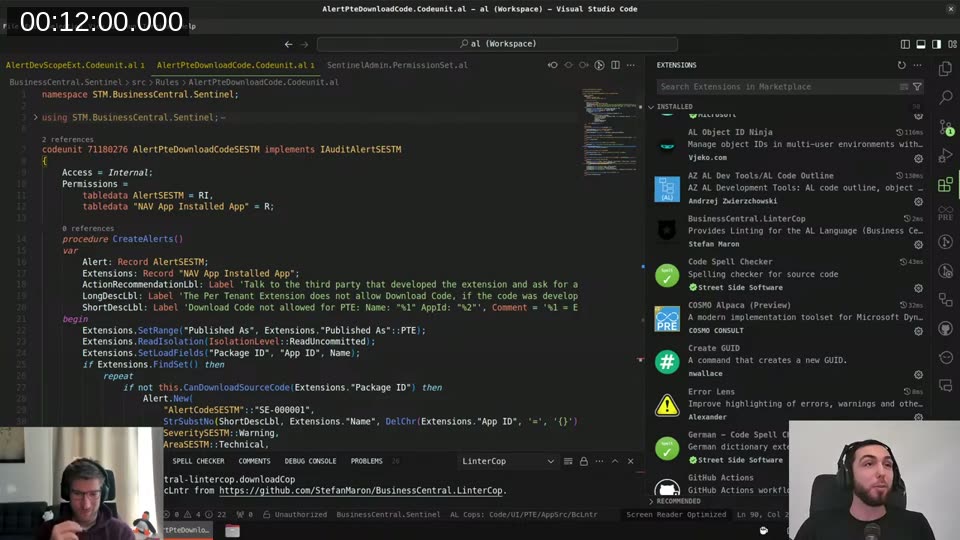Toggle bottom panel layout button
Screen dimensions: 960x540
pos(921,44)
